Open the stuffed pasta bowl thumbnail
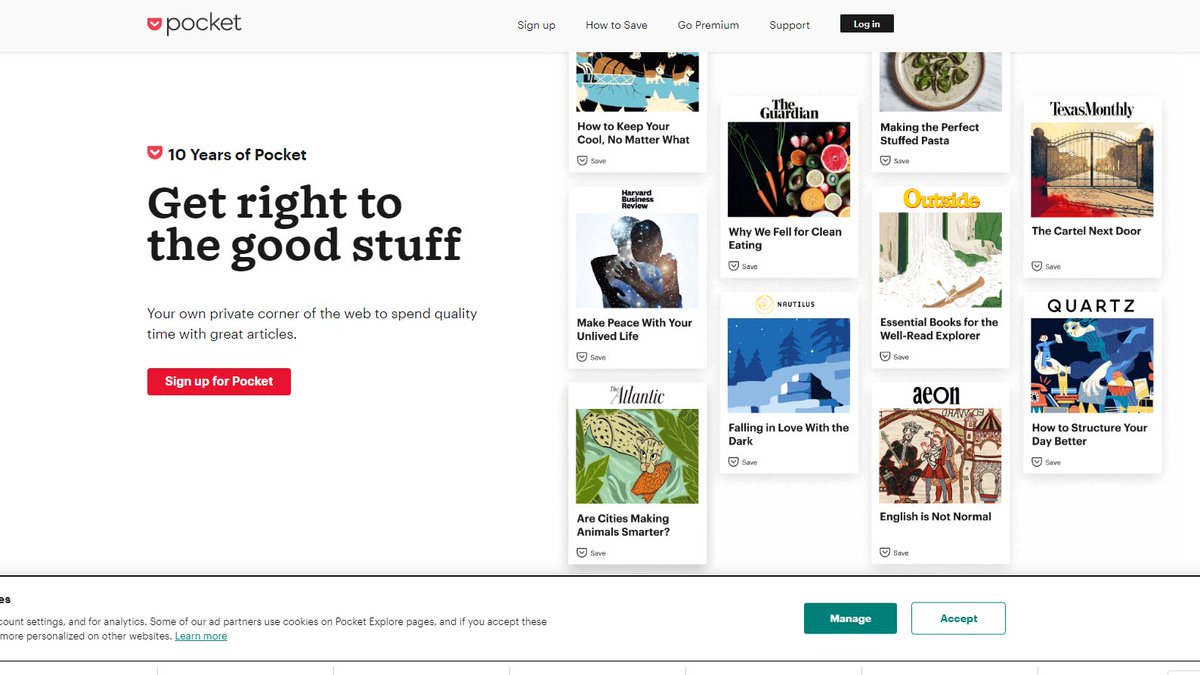 coord(941,82)
